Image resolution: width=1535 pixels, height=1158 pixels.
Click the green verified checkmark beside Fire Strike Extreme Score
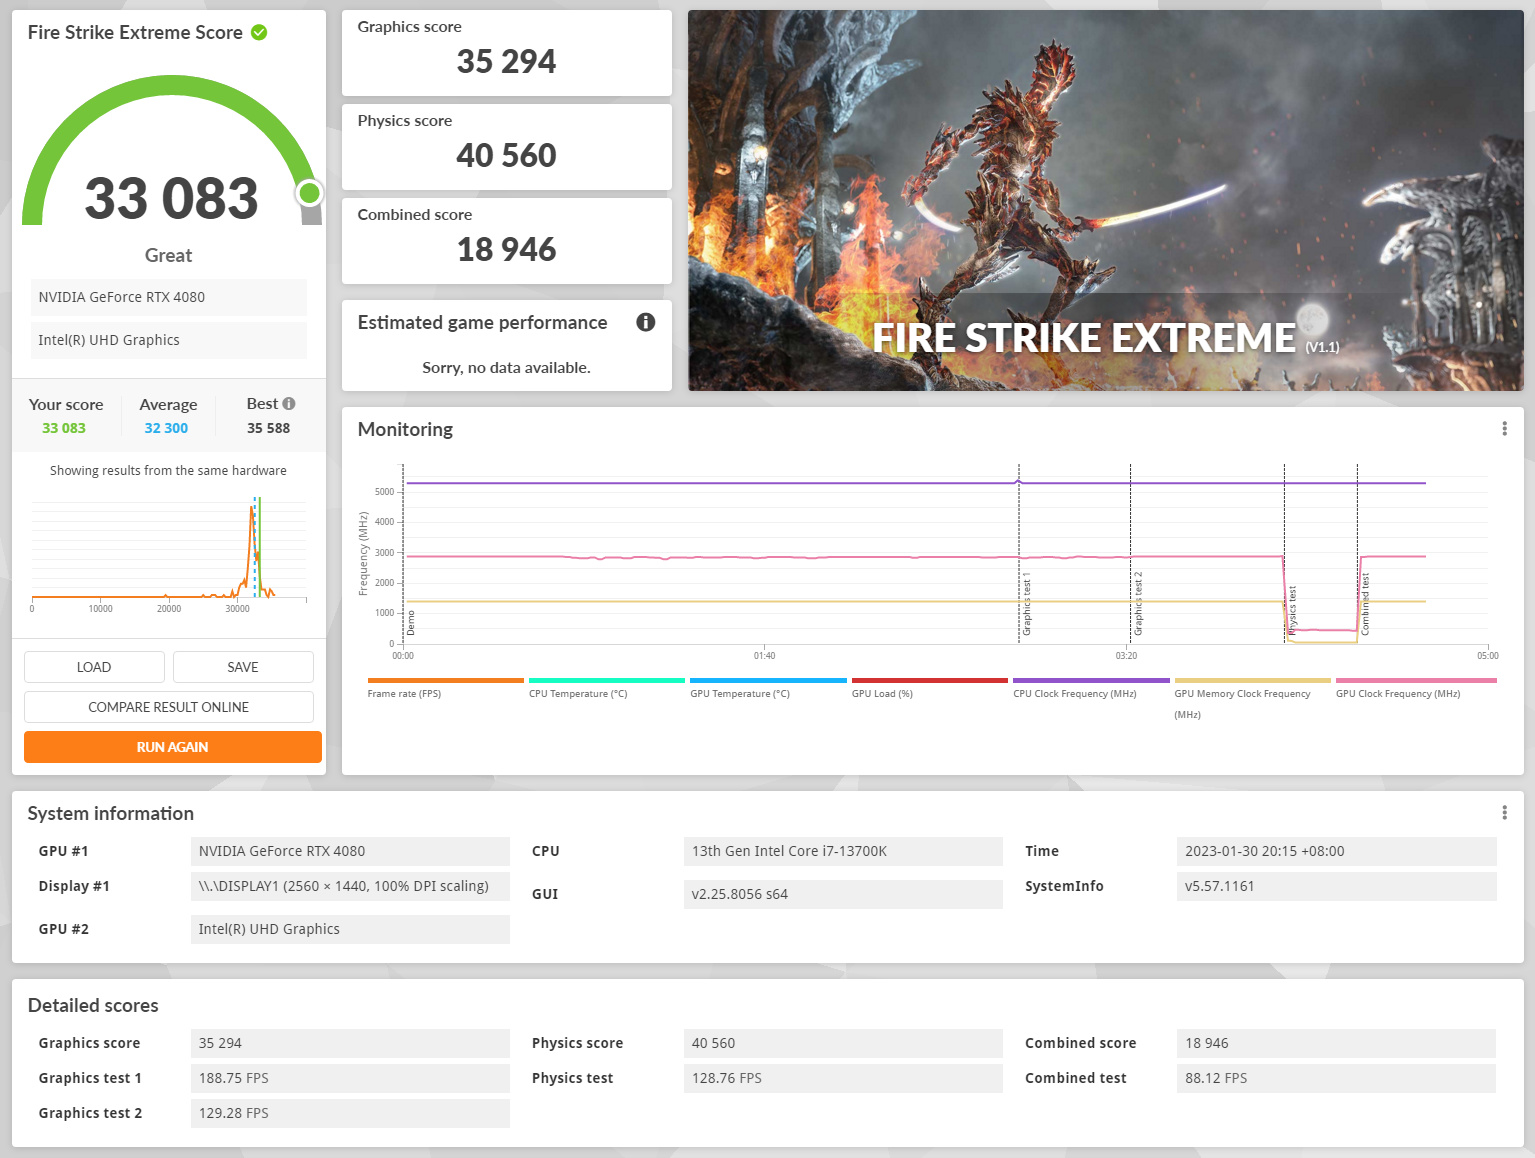259,32
